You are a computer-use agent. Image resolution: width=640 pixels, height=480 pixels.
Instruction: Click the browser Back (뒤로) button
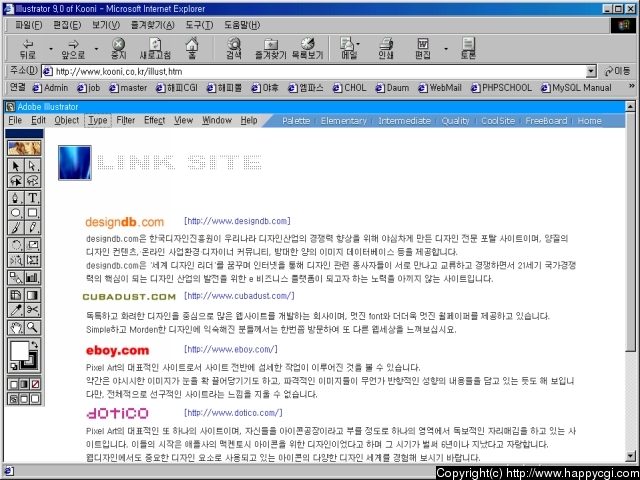pyautogui.click(x=28, y=49)
